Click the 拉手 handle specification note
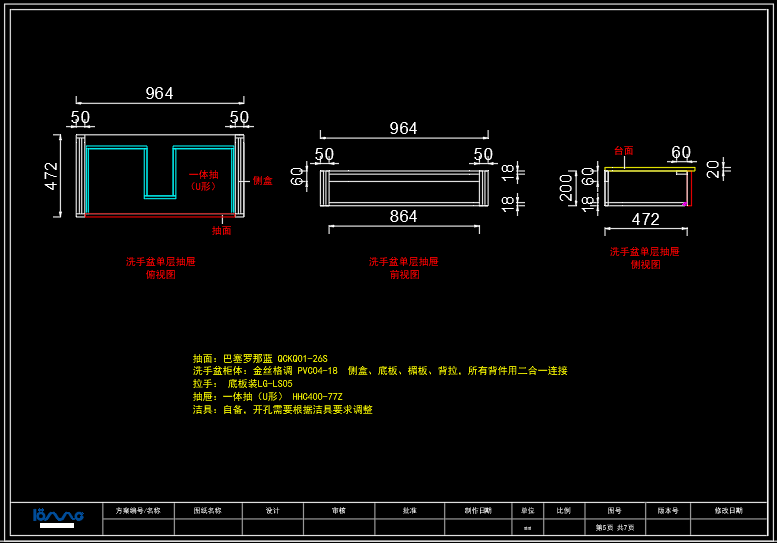The image size is (777, 543). 243,384
